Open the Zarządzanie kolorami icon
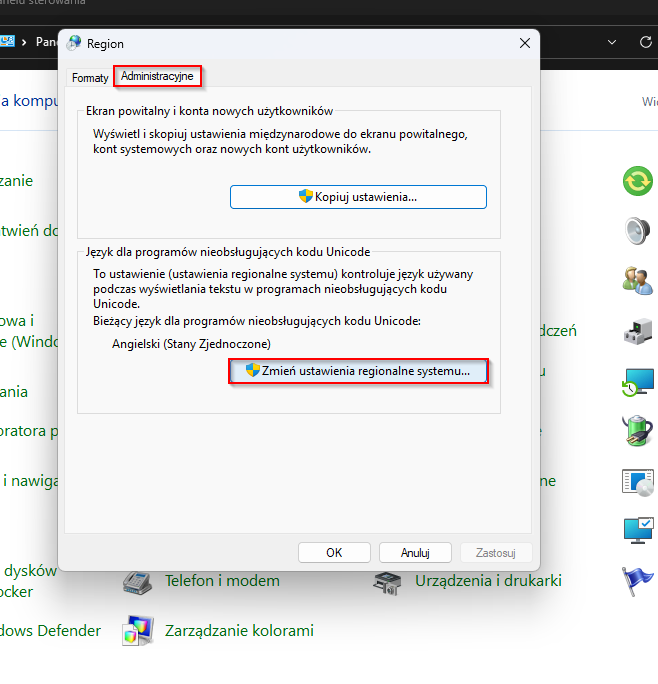The width and height of the screenshot is (658, 684). (137, 631)
